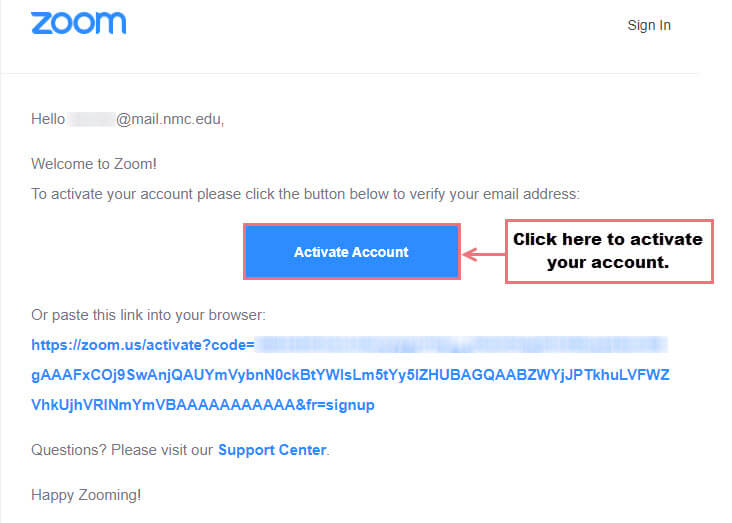Click the 'Welcome to Zoom!' line
Screen dimensions: 732x523
coord(94,164)
